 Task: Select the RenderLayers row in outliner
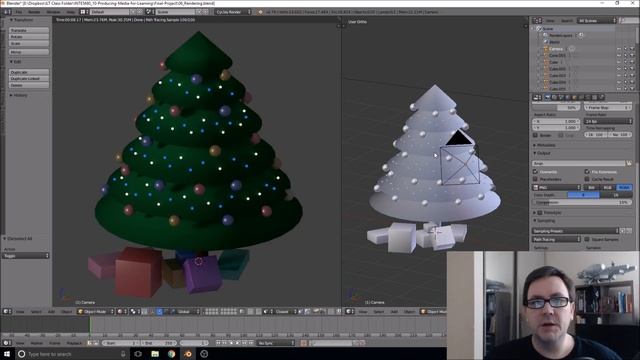(x=560, y=35)
